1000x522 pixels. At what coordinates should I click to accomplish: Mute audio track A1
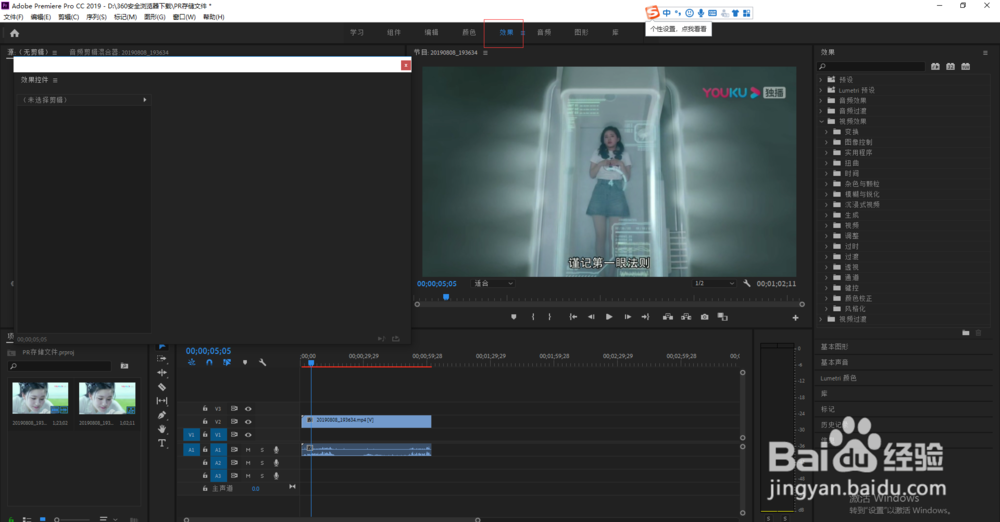click(248, 450)
